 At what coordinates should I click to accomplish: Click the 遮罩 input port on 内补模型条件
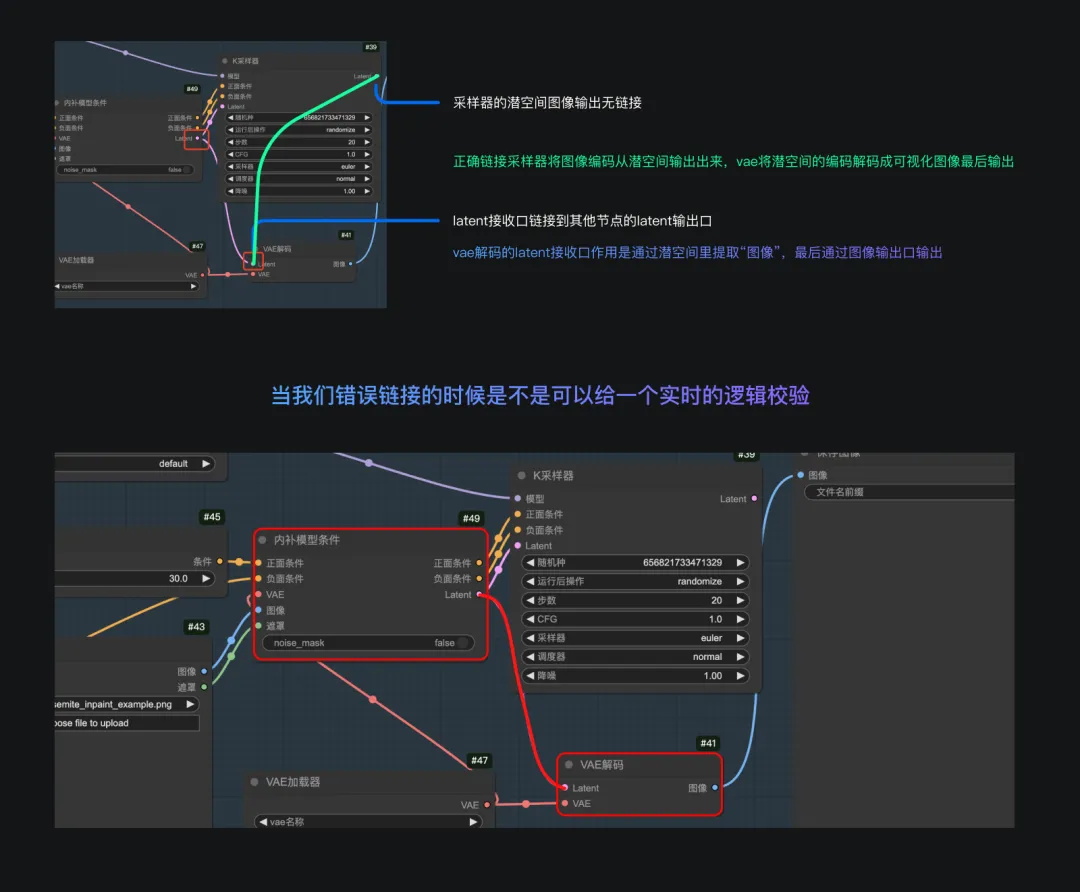pos(258,625)
